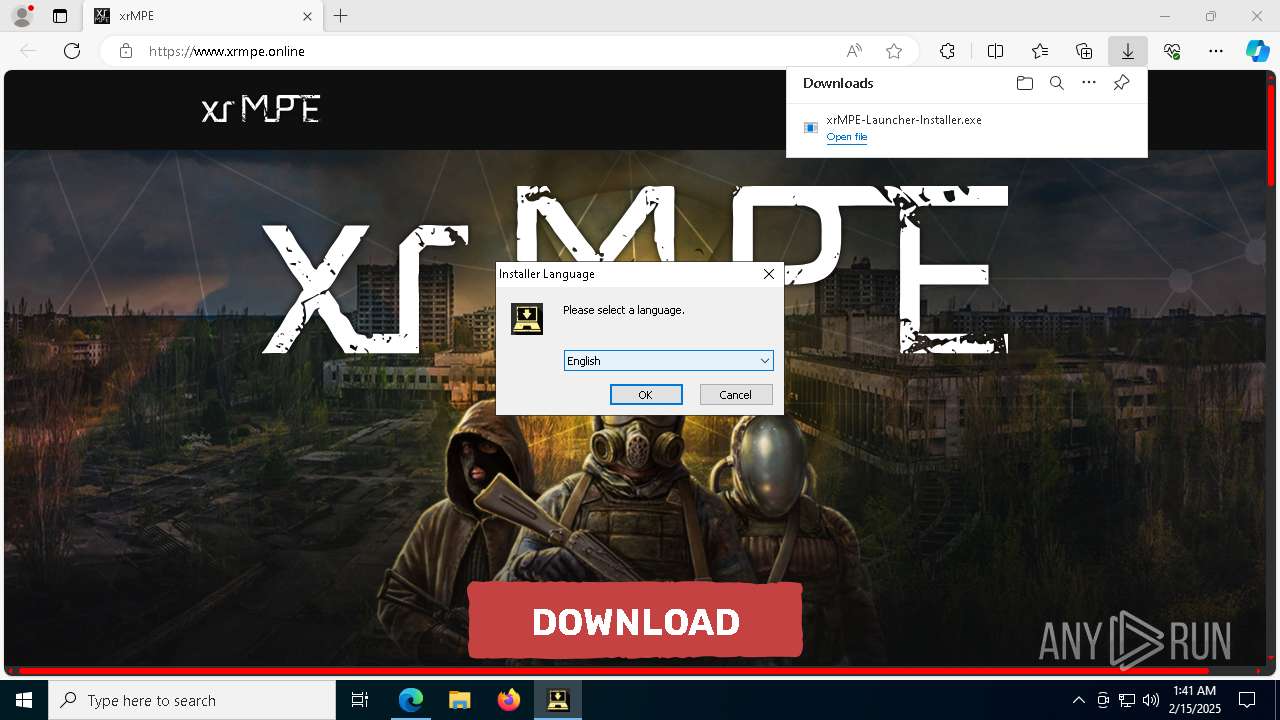1280x720 pixels.
Task: Click the installer taskbar icon
Action: click(558, 700)
